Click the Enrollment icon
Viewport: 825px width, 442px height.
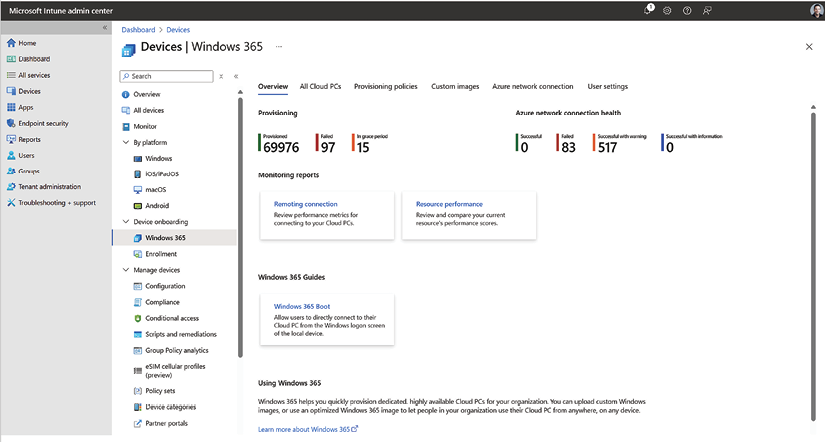click(138, 254)
